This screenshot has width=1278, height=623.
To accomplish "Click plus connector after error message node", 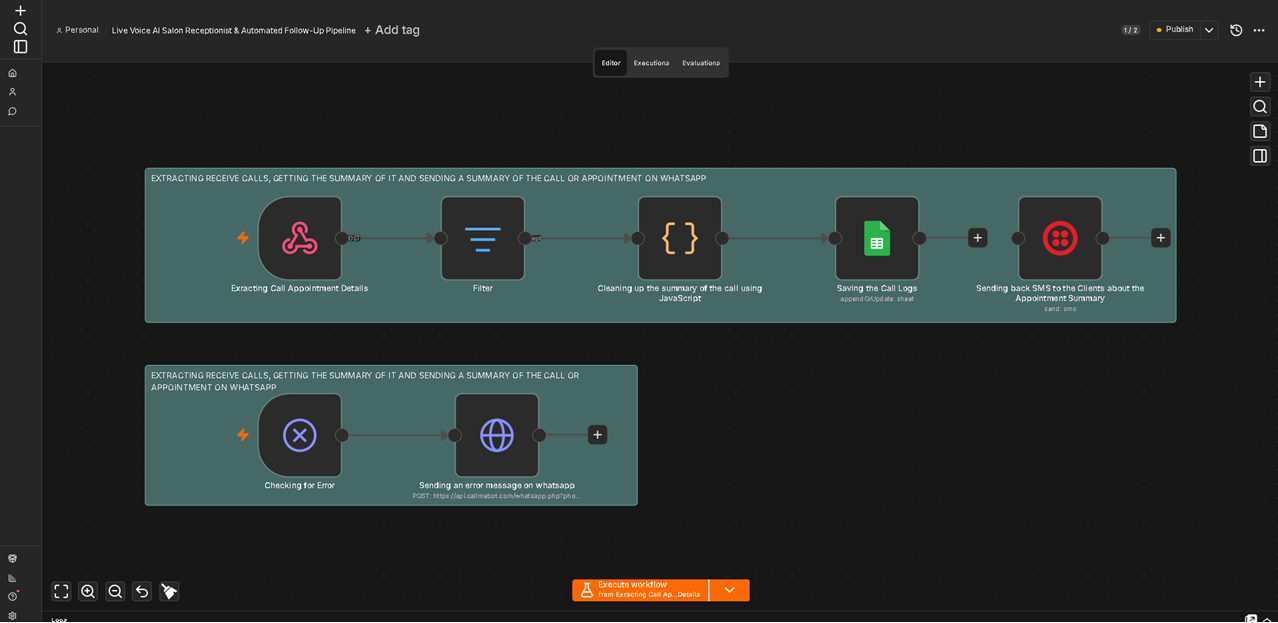I will point(597,435).
